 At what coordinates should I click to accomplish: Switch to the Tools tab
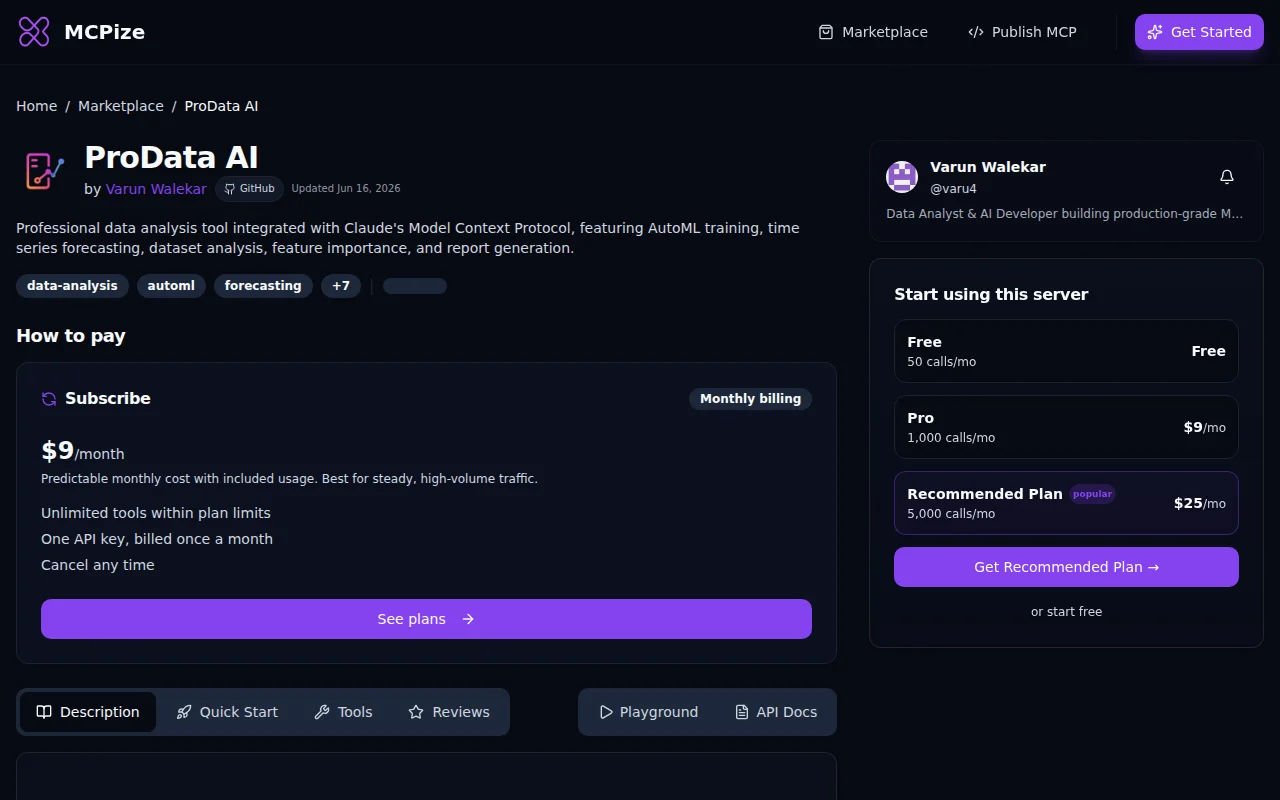tap(343, 712)
